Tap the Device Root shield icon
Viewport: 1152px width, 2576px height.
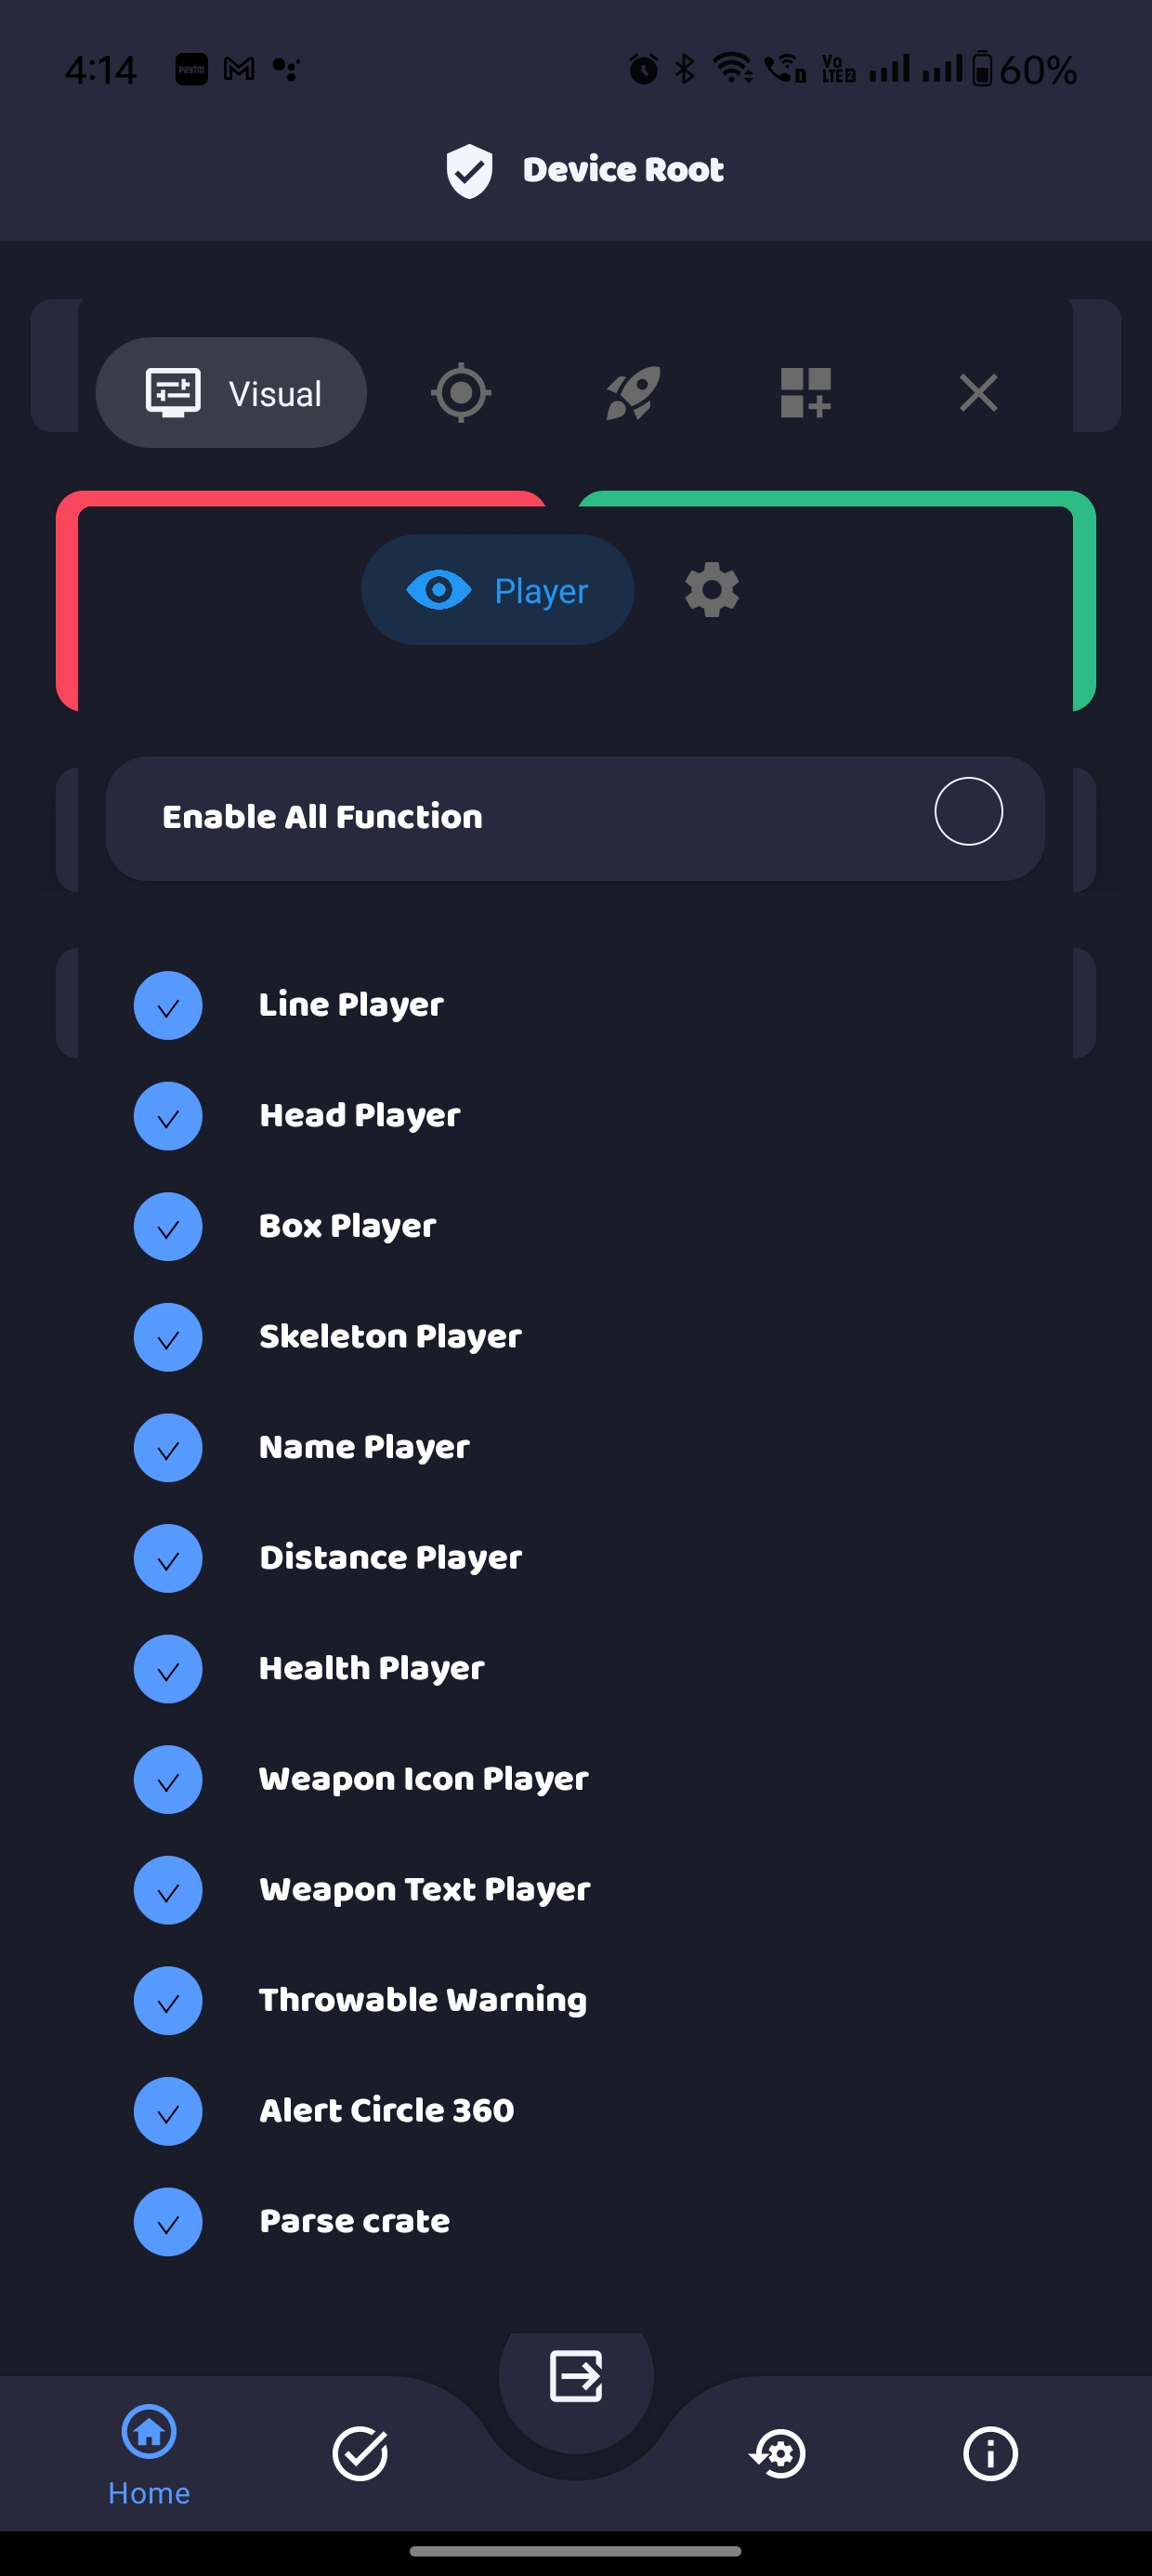(469, 170)
